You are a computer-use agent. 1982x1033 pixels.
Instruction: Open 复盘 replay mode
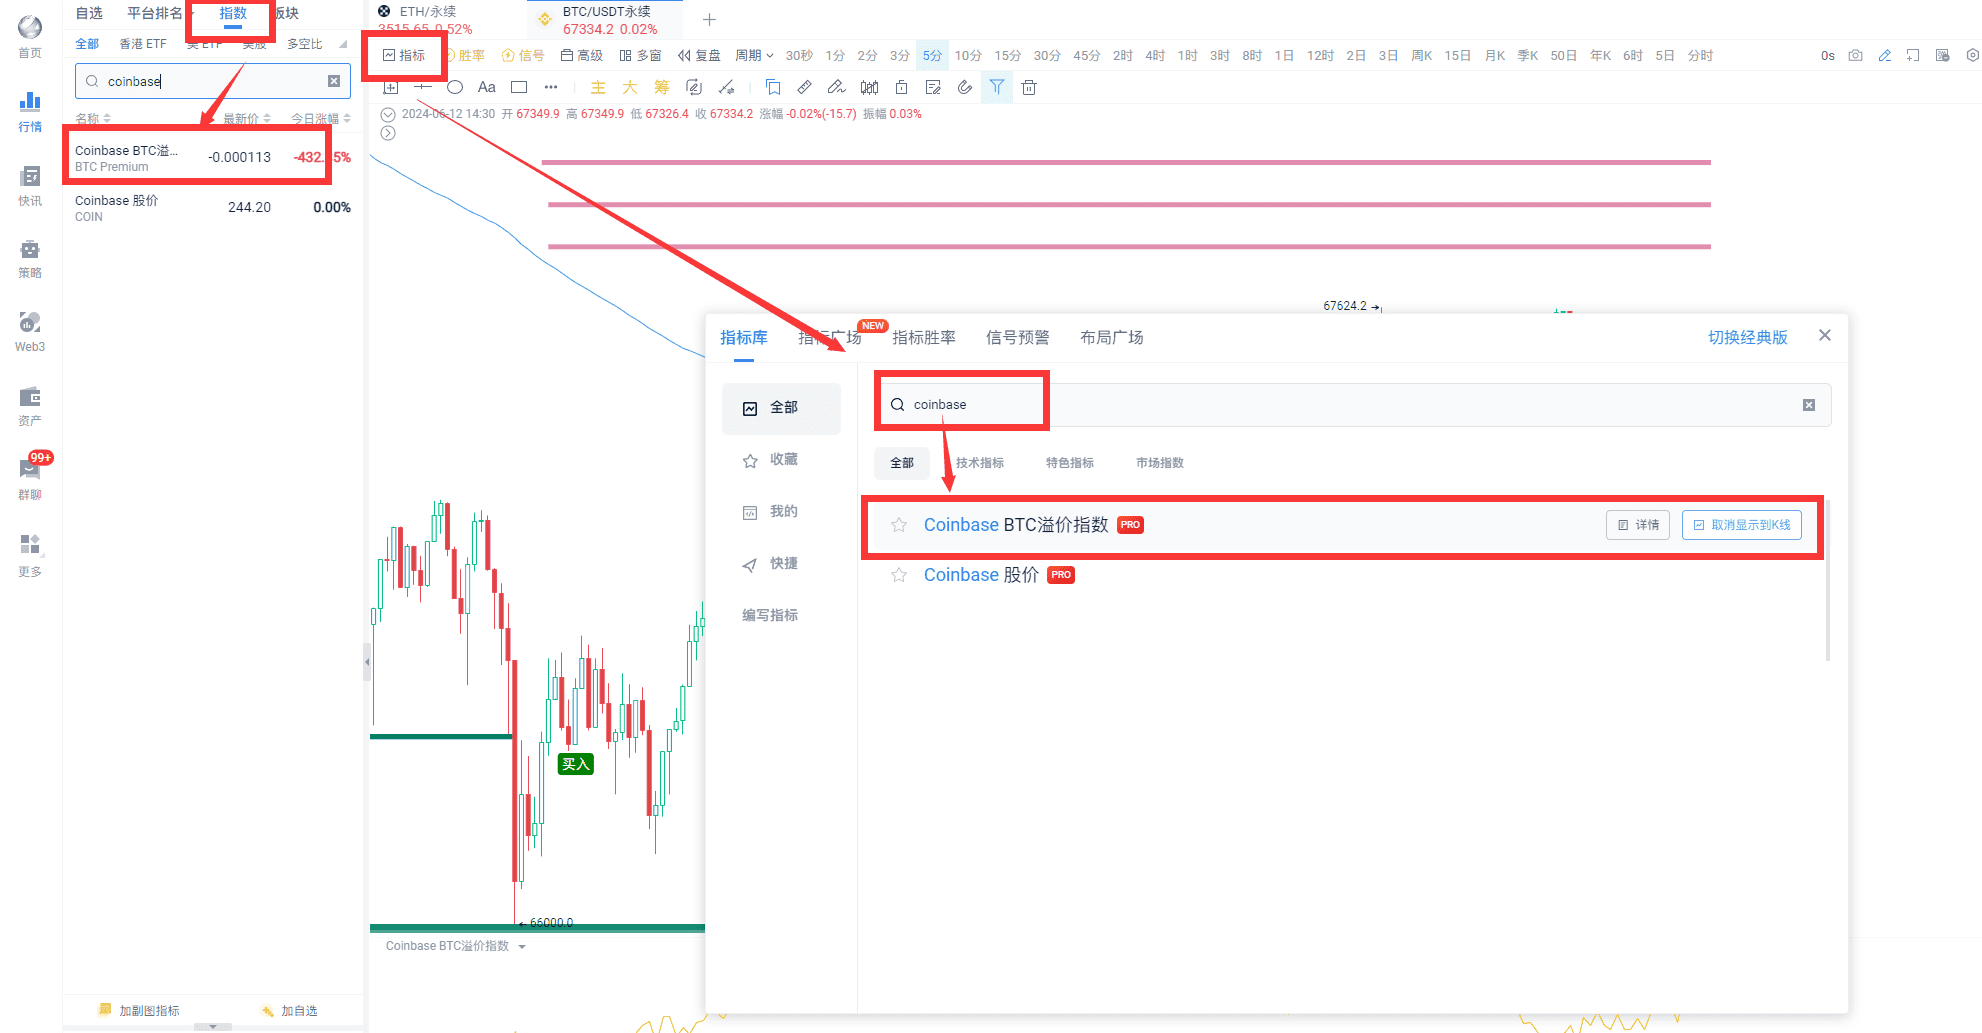click(699, 55)
